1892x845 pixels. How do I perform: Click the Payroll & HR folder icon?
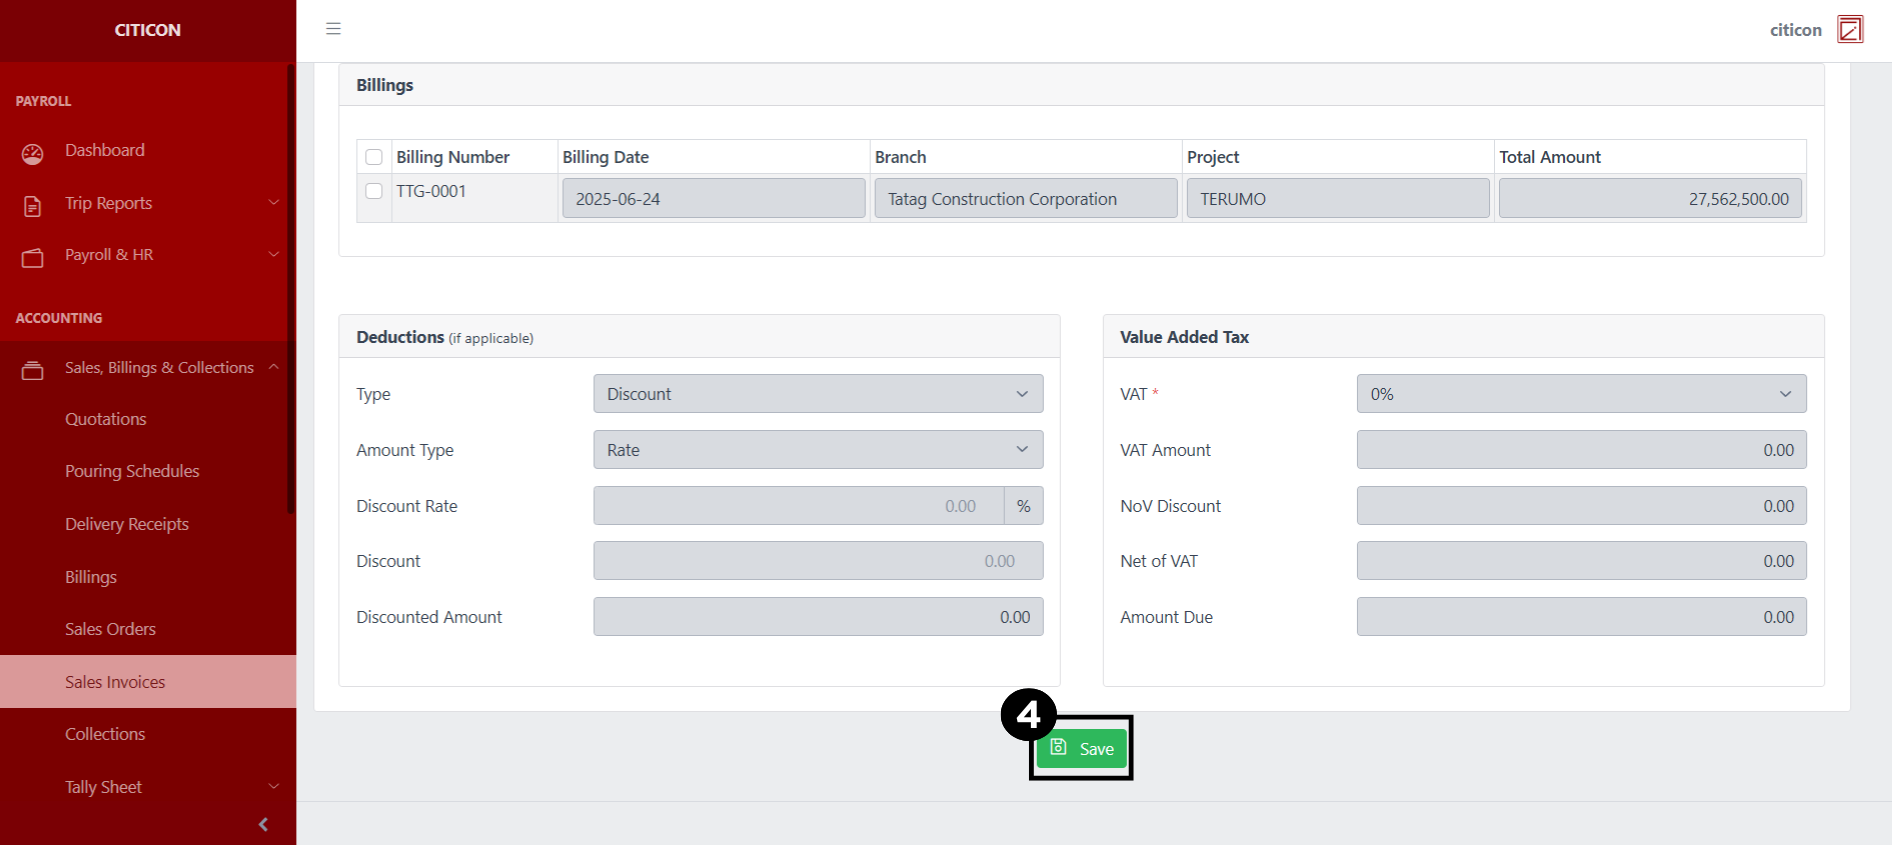coord(33,258)
